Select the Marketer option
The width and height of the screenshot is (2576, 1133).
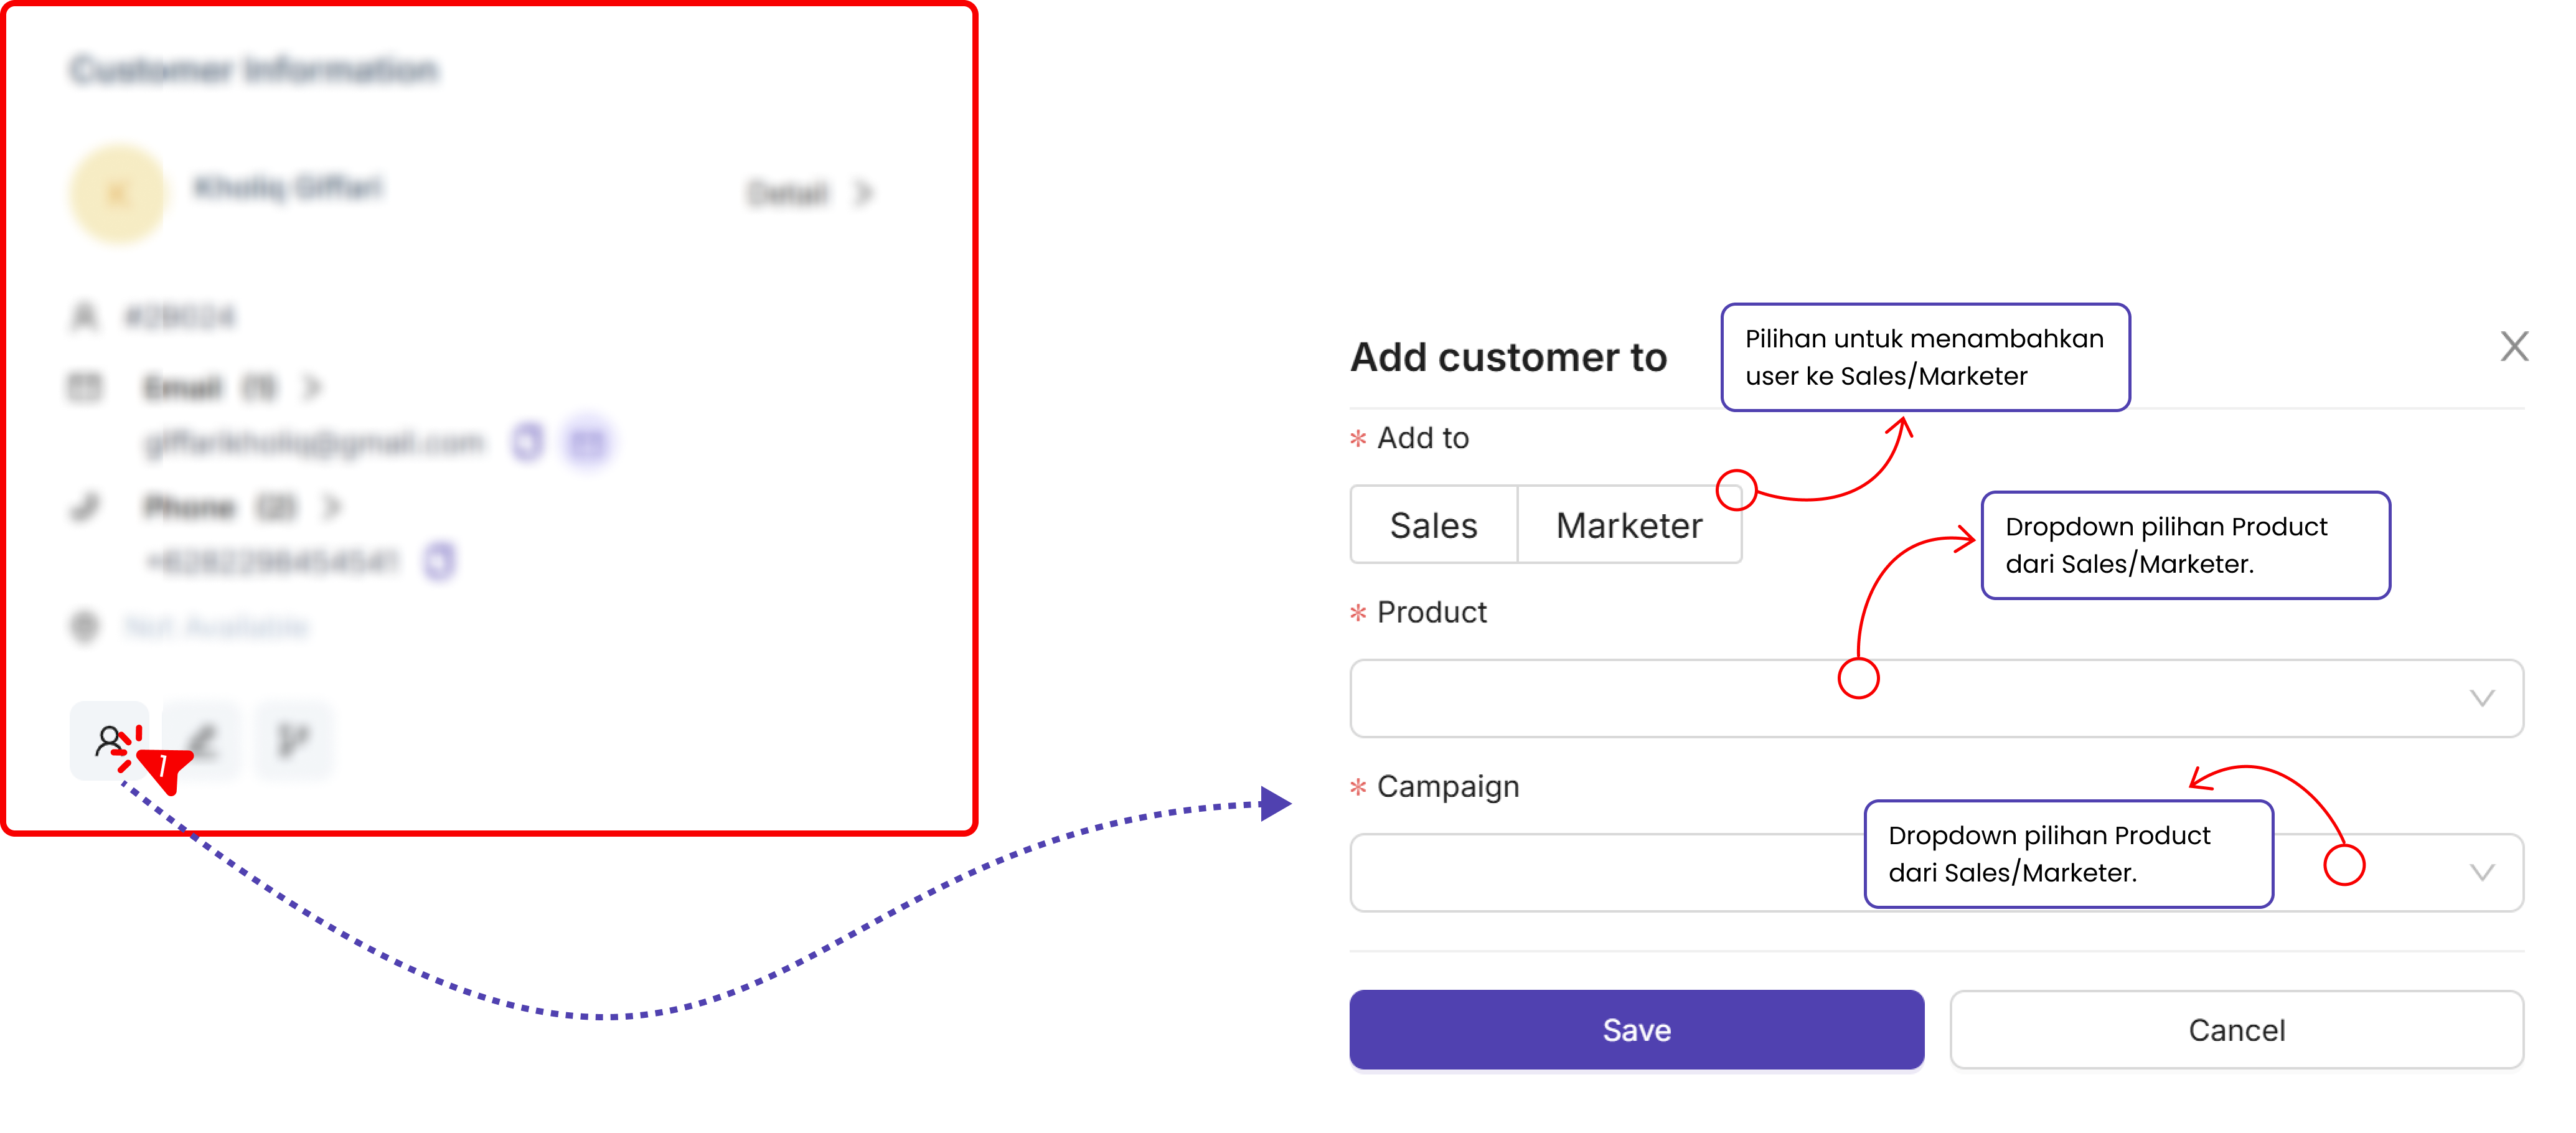point(1629,525)
